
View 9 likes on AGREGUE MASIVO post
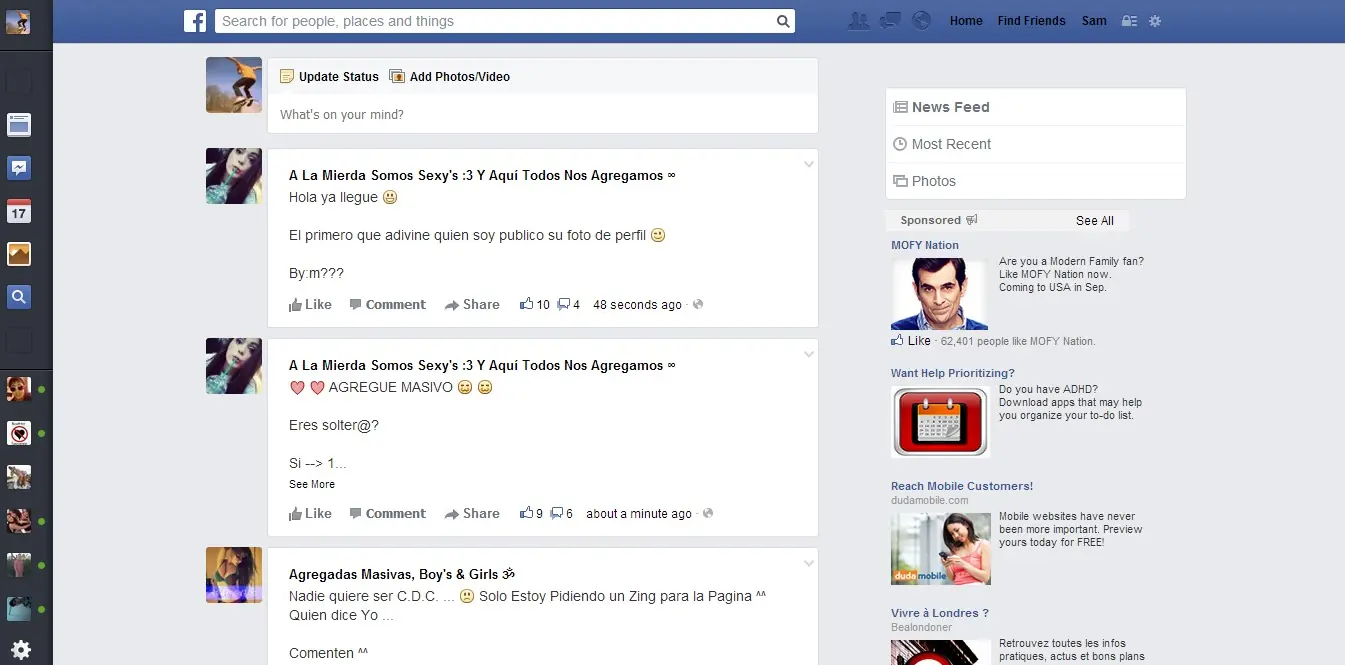[x=532, y=514]
